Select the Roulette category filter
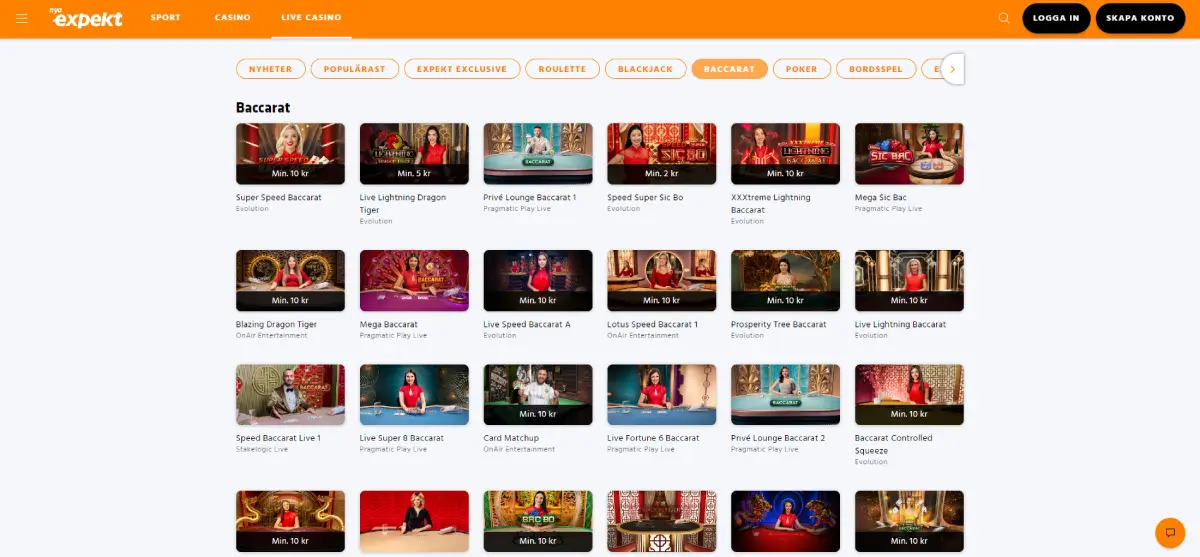The width and height of the screenshot is (1200, 557). 562,69
